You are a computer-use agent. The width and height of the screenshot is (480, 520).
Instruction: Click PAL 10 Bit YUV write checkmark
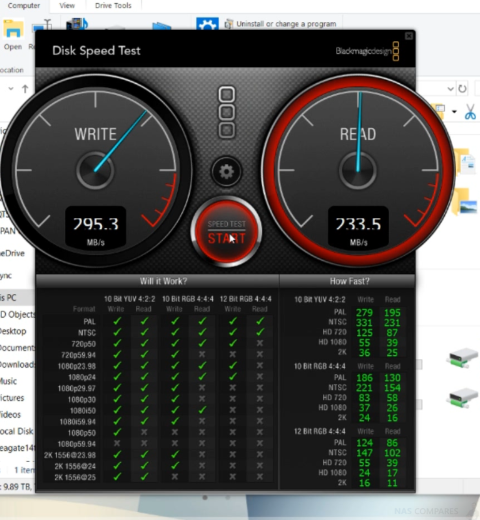(117, 321)
